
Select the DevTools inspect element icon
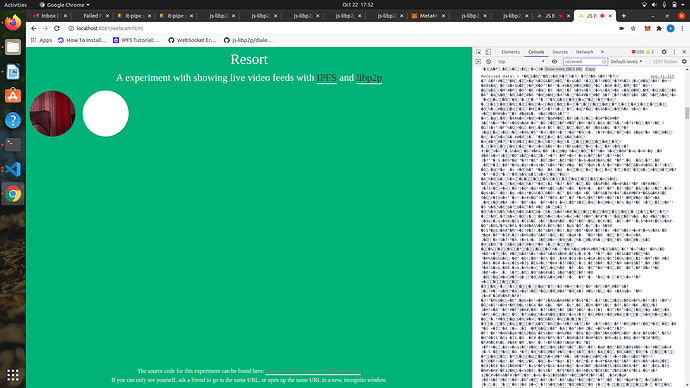pos(479,52)
